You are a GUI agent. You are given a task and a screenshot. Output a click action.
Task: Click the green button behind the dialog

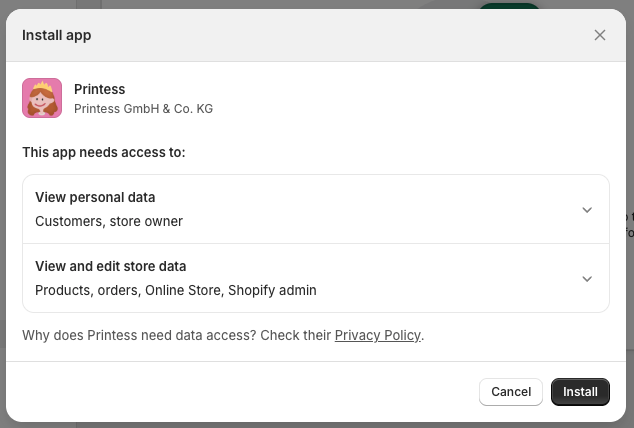tap(509, 6)
